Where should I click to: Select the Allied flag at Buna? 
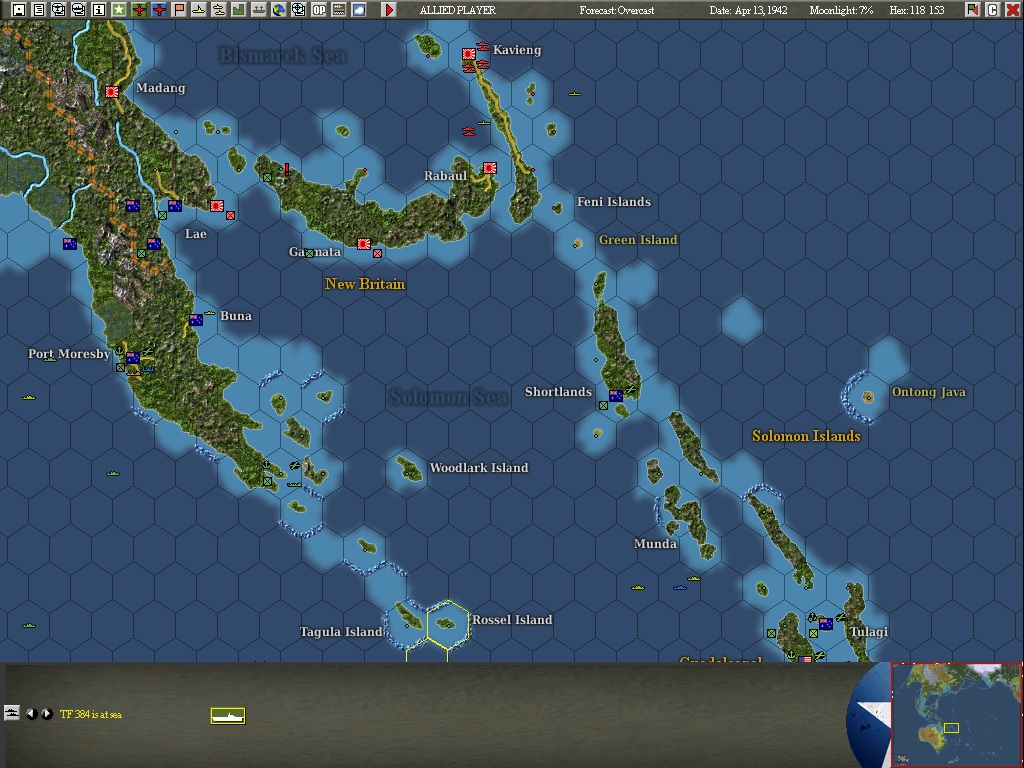[x=196, y=320]
